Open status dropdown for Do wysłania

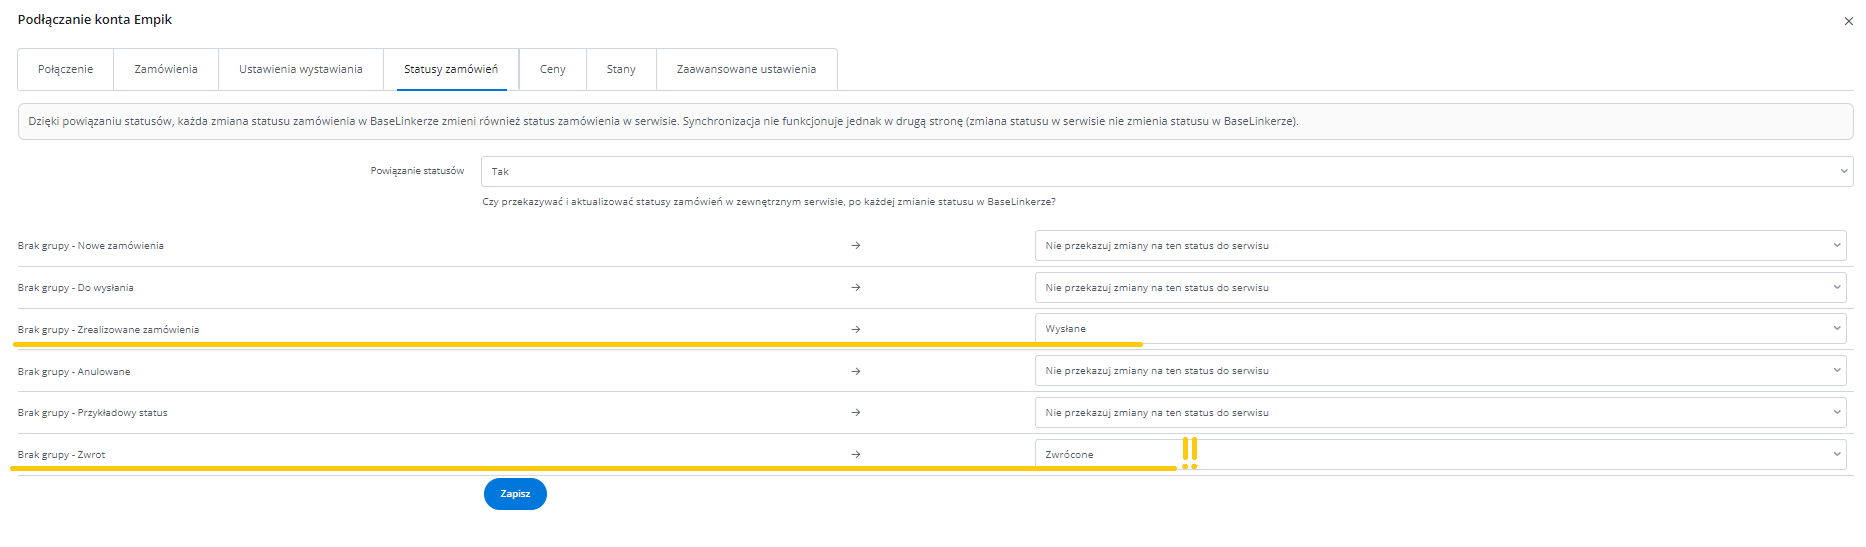coord(1440,287)
